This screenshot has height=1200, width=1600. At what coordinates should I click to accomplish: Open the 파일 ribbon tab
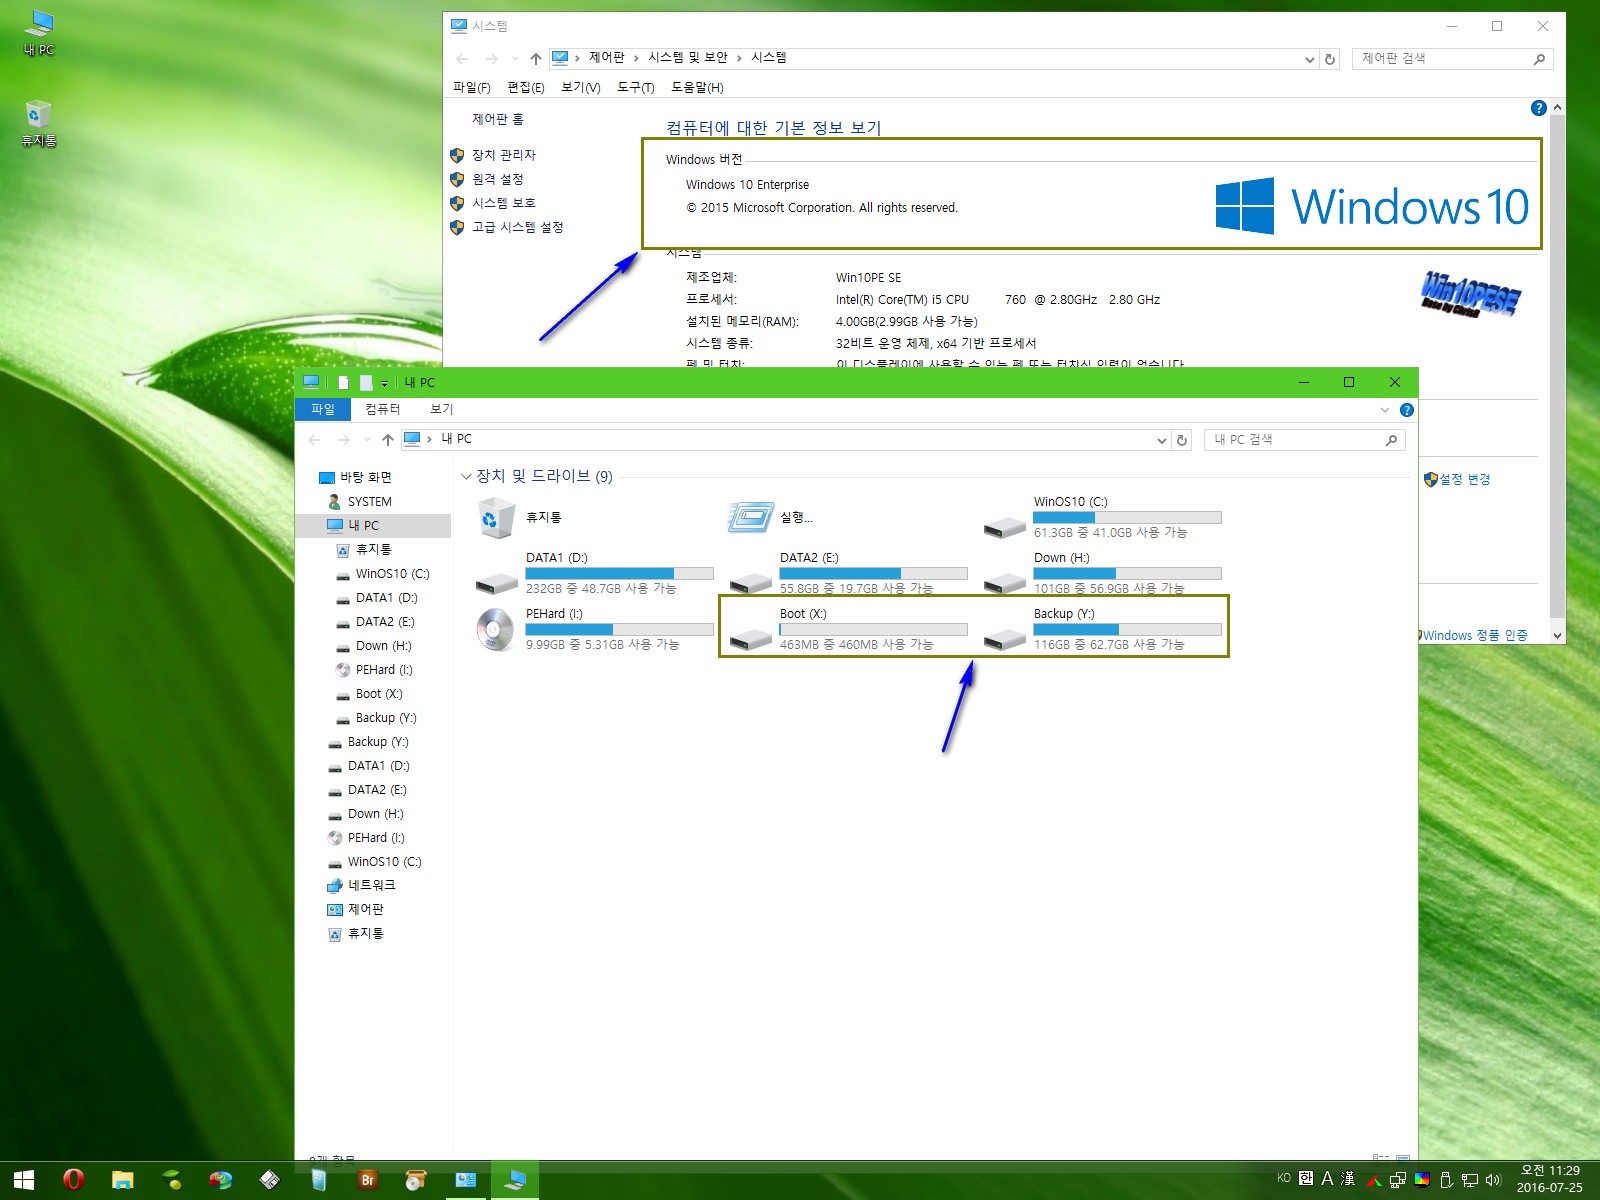(323, 409)
